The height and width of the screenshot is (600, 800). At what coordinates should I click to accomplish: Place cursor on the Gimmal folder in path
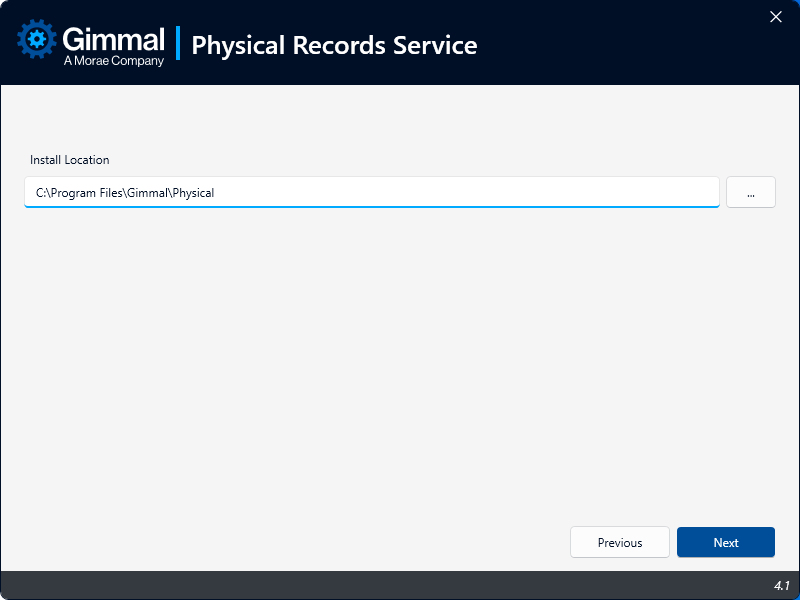(x=148, y=193)
